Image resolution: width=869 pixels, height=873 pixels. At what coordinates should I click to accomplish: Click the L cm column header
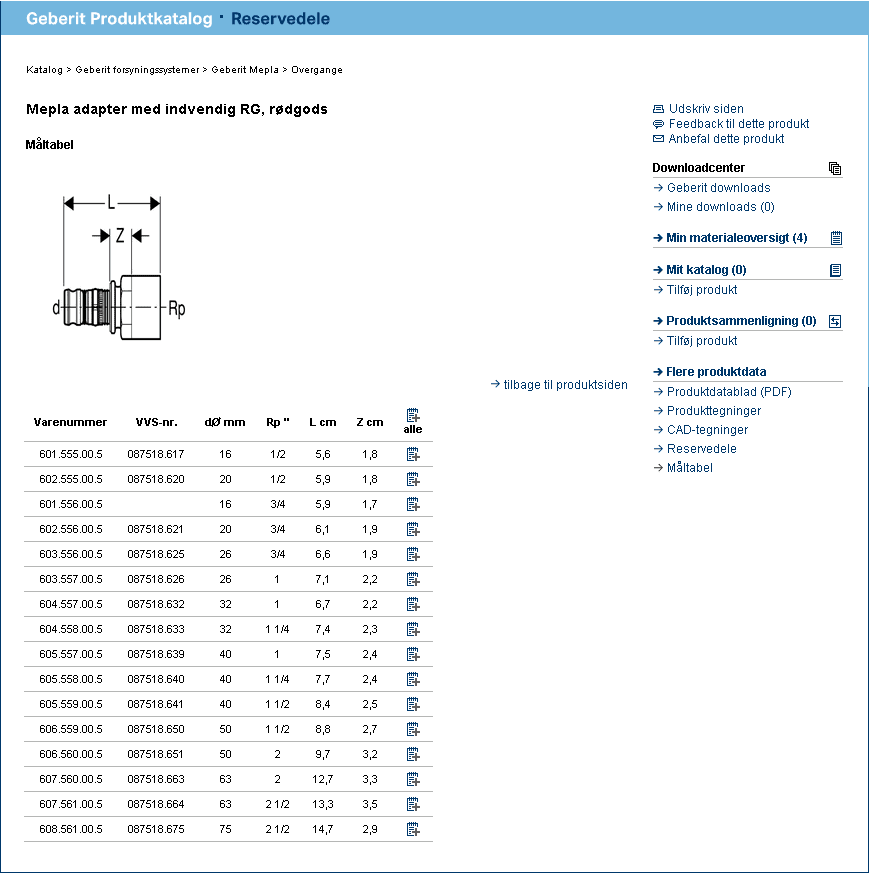coord(323,422)
